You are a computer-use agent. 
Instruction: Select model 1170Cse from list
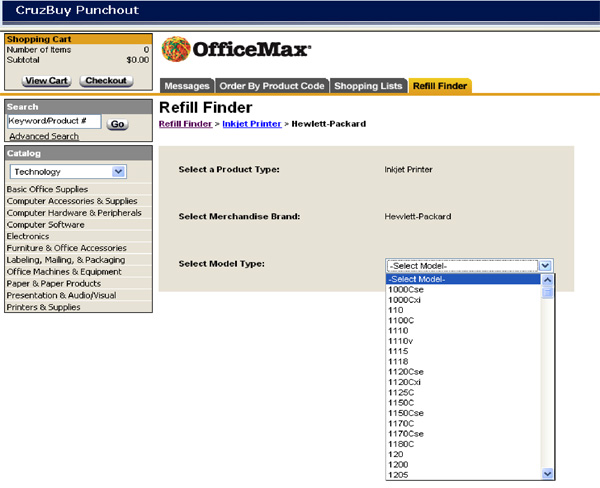click(463, 434)
